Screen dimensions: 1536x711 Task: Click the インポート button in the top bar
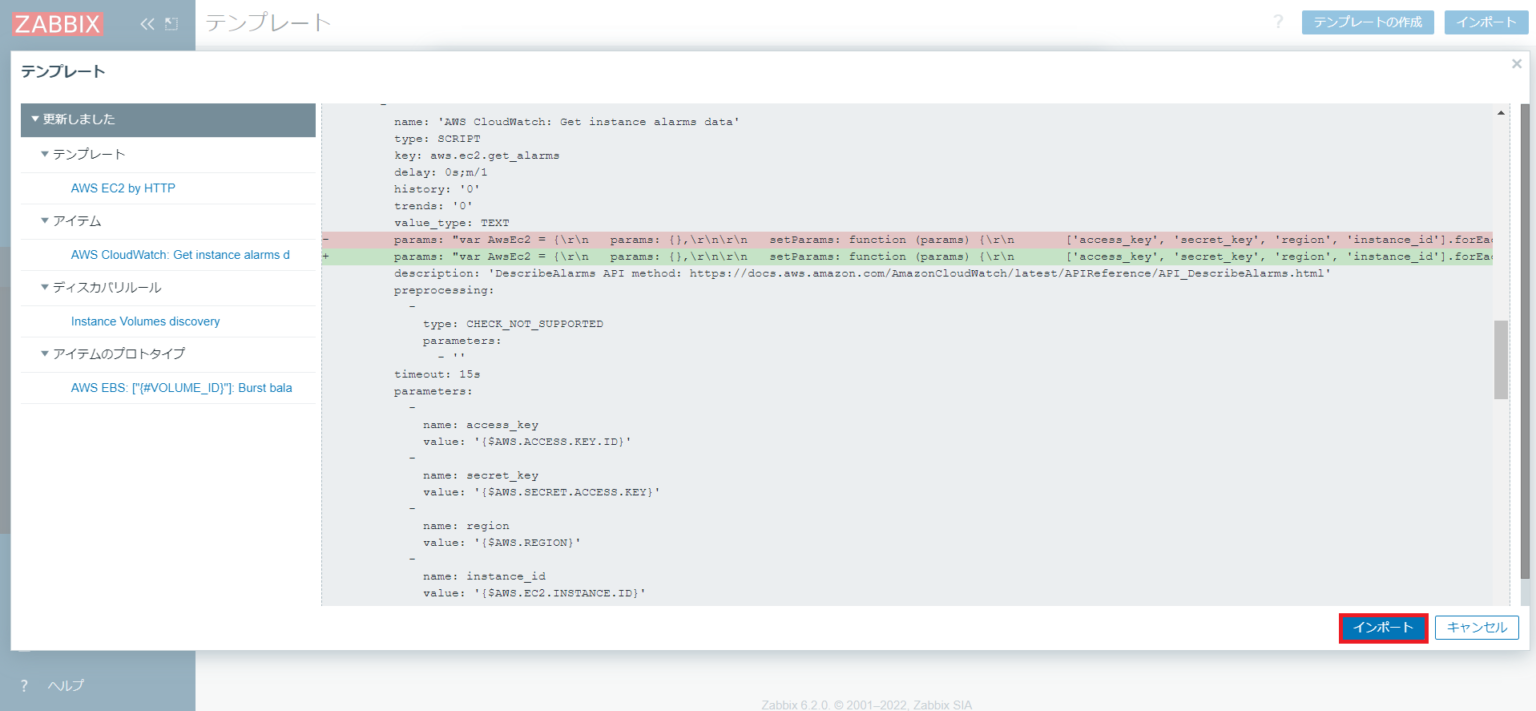[x=1486, y=21]
